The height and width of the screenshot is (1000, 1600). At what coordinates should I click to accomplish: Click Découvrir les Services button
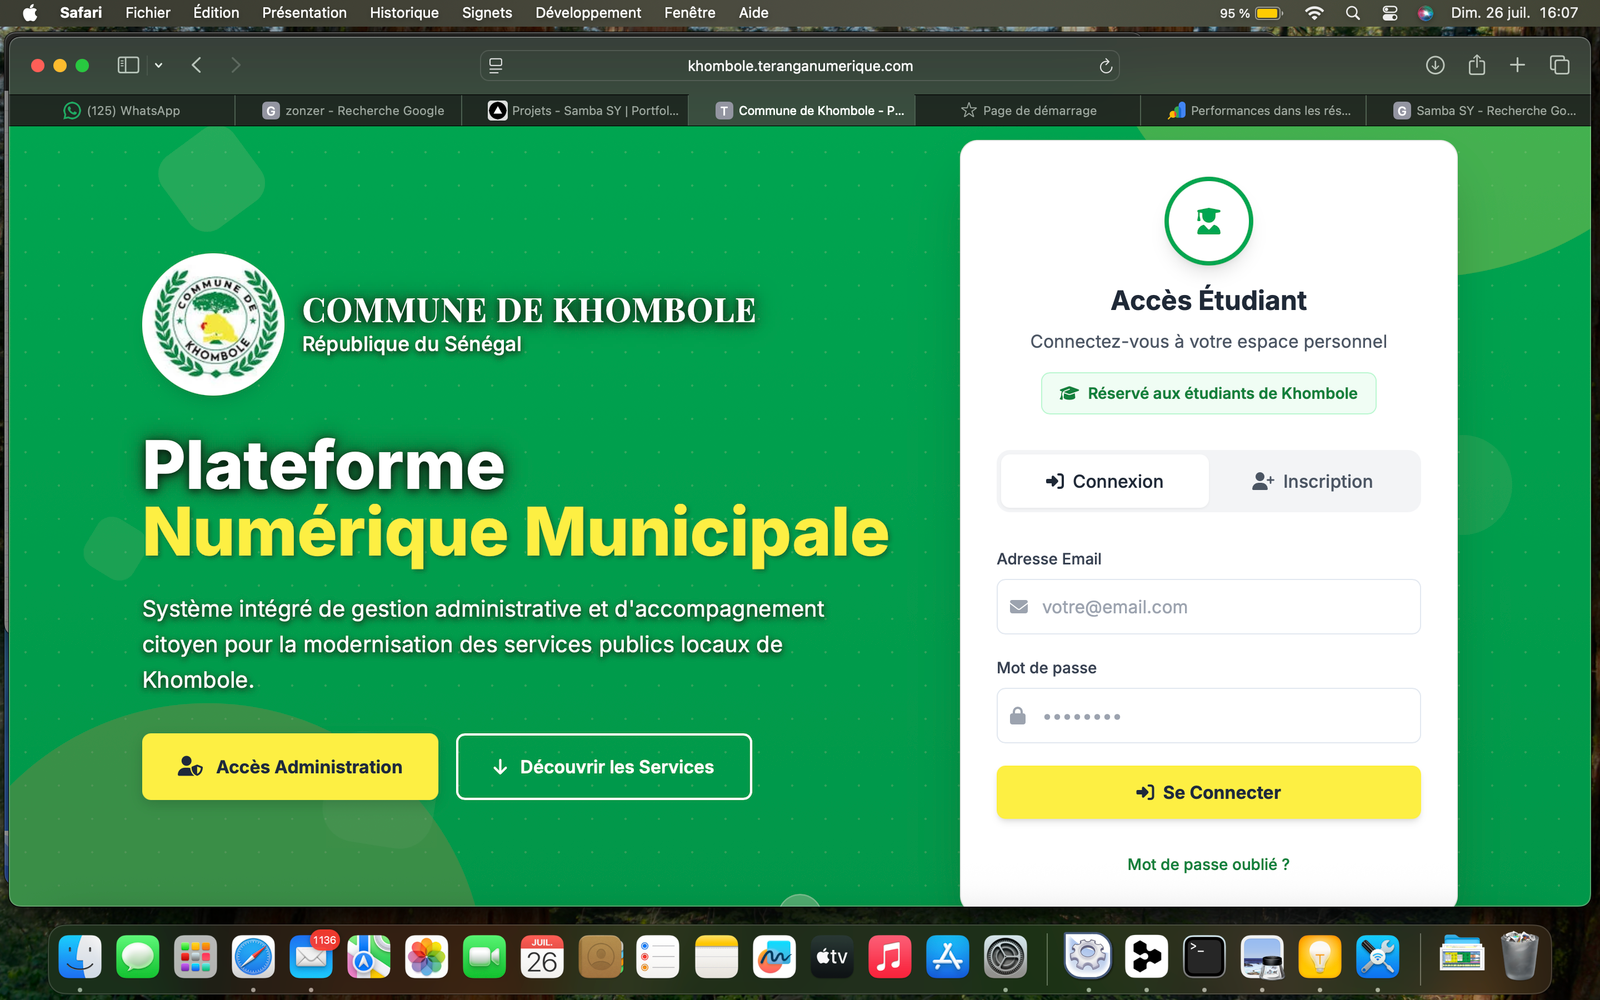pos(604,767)
